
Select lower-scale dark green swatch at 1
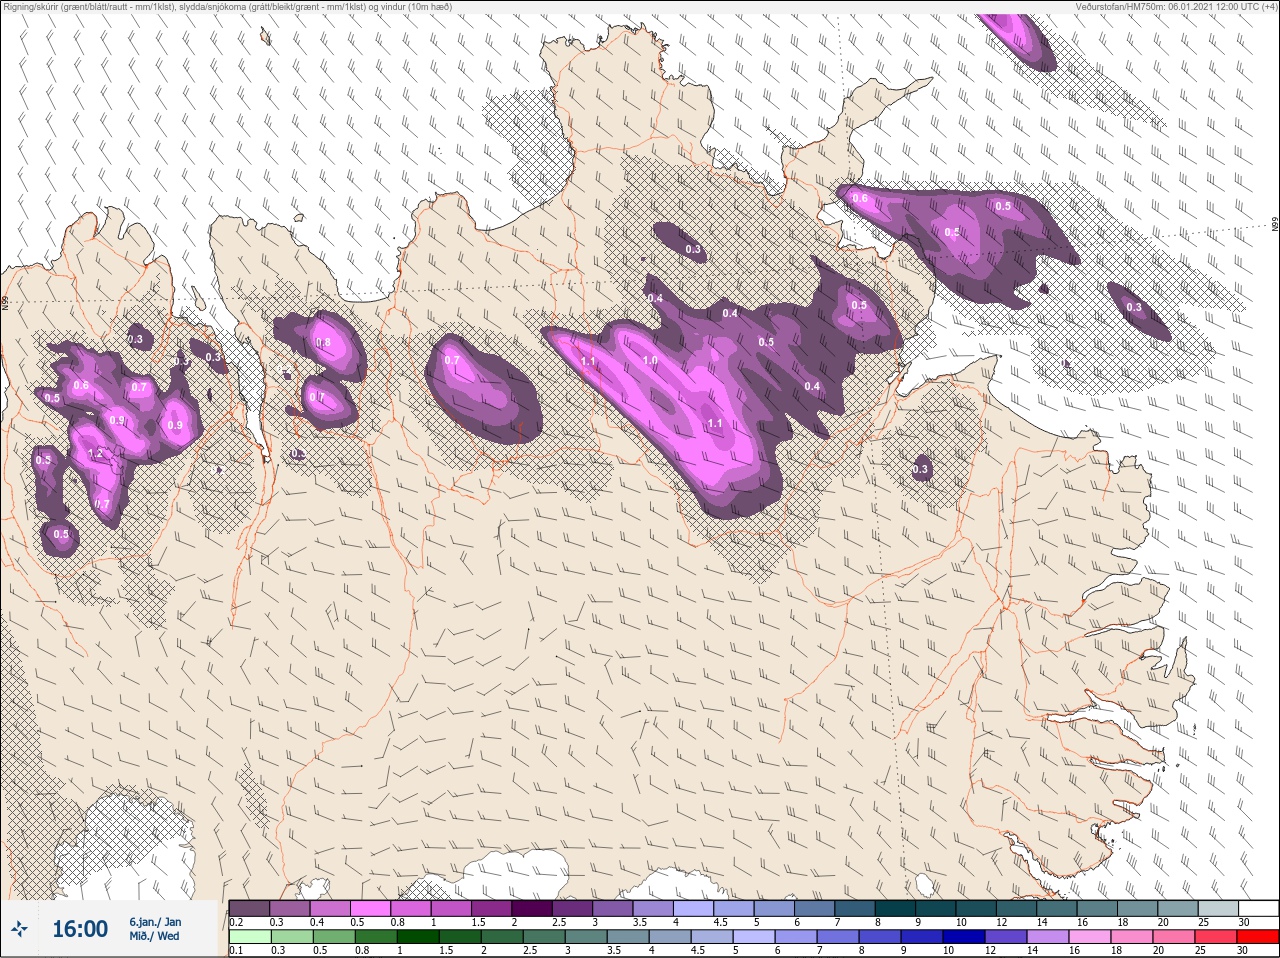[417, 937]
